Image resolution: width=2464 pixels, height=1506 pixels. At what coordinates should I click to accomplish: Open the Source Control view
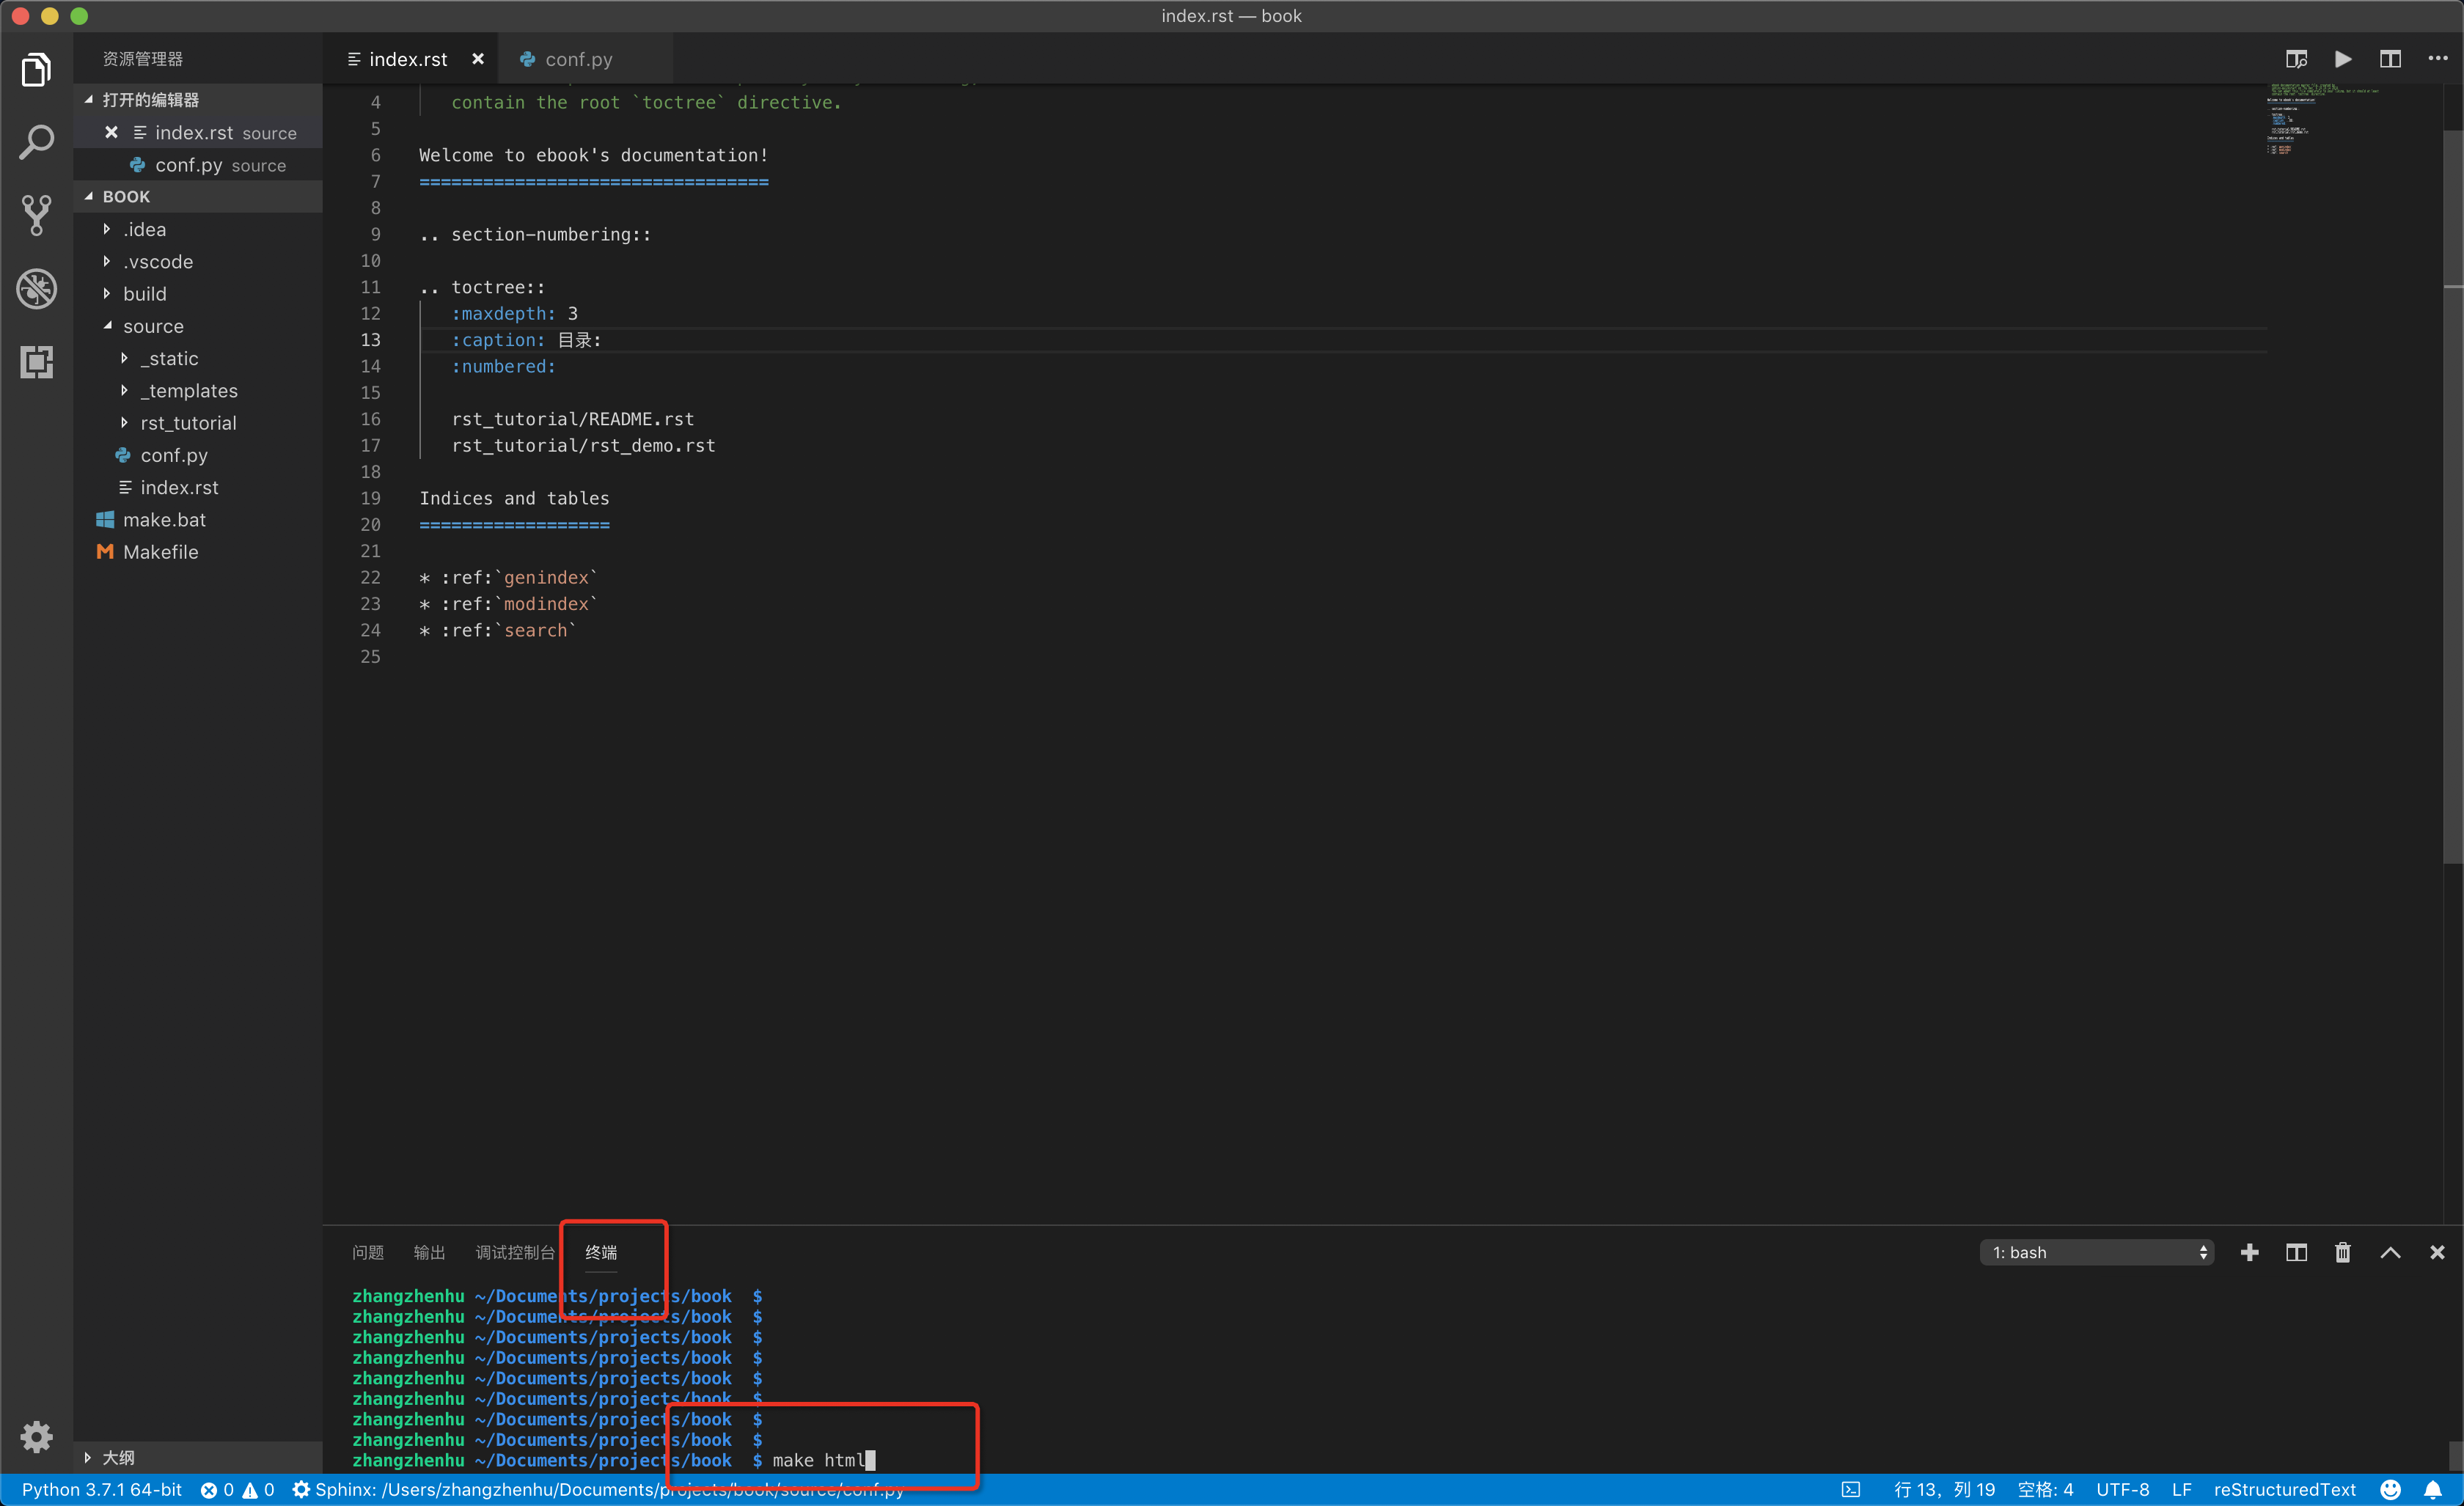click(x=36, y=215)
